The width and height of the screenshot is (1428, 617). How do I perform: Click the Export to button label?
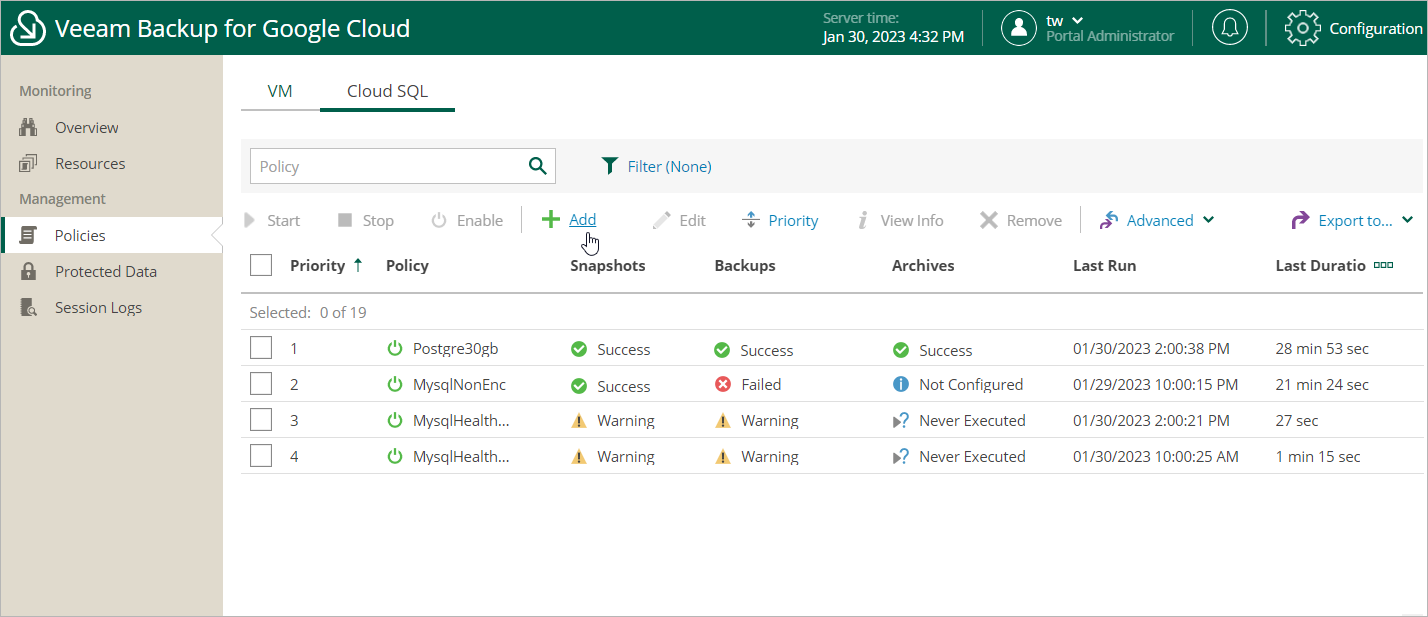pyautogui.click(x=1356, y=220)
